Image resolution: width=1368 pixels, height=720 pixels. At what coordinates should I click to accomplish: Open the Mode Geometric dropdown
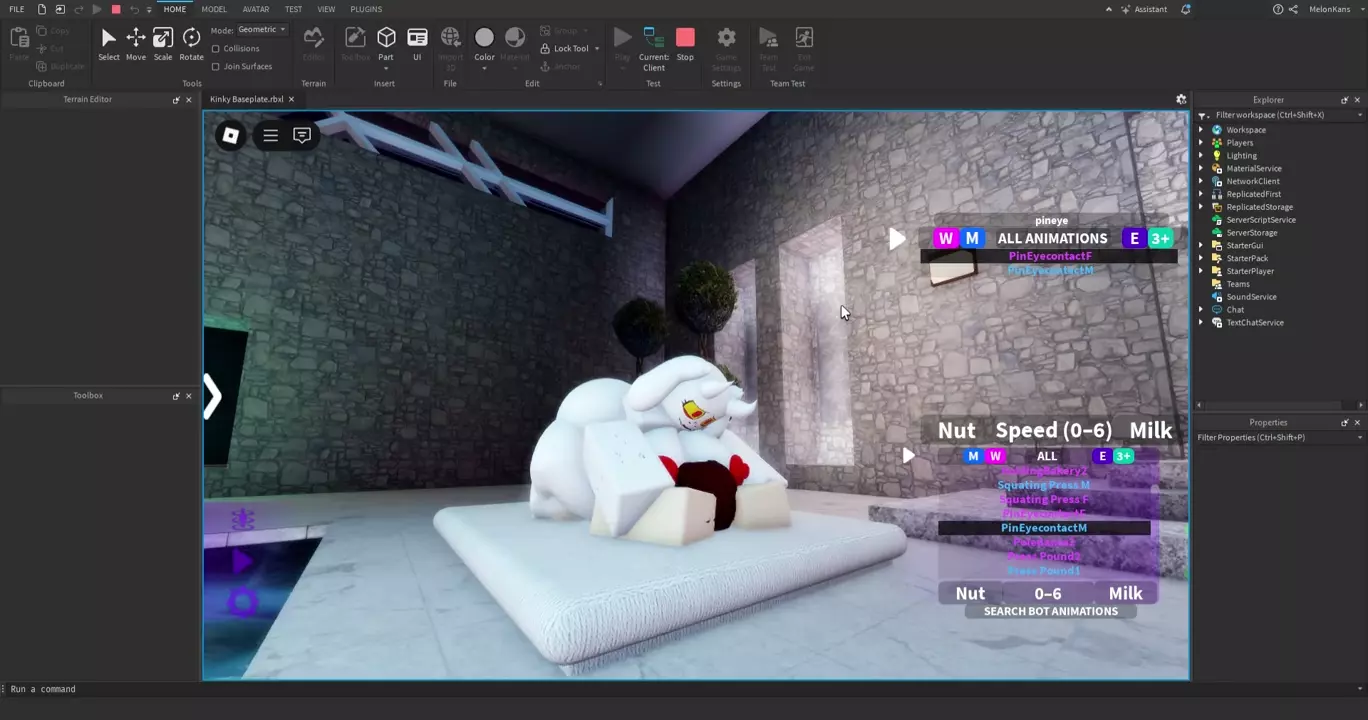tap(261, 30)
